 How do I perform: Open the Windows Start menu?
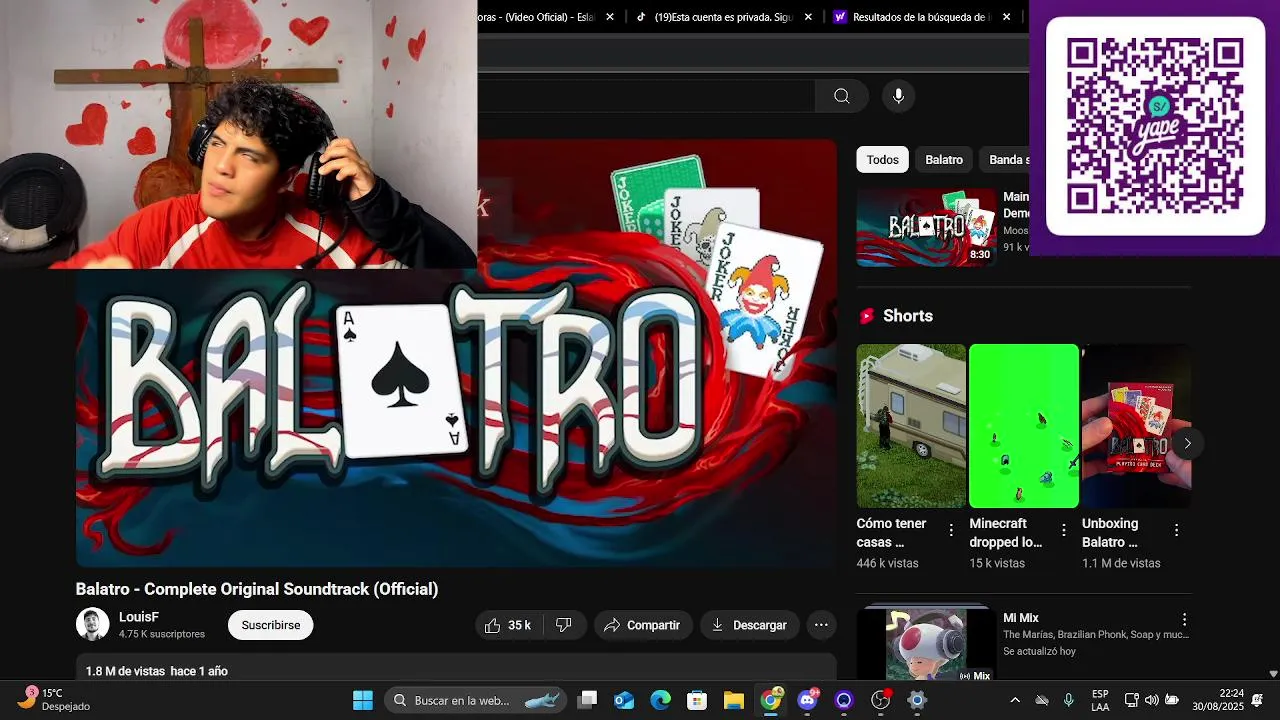[363, 700]
